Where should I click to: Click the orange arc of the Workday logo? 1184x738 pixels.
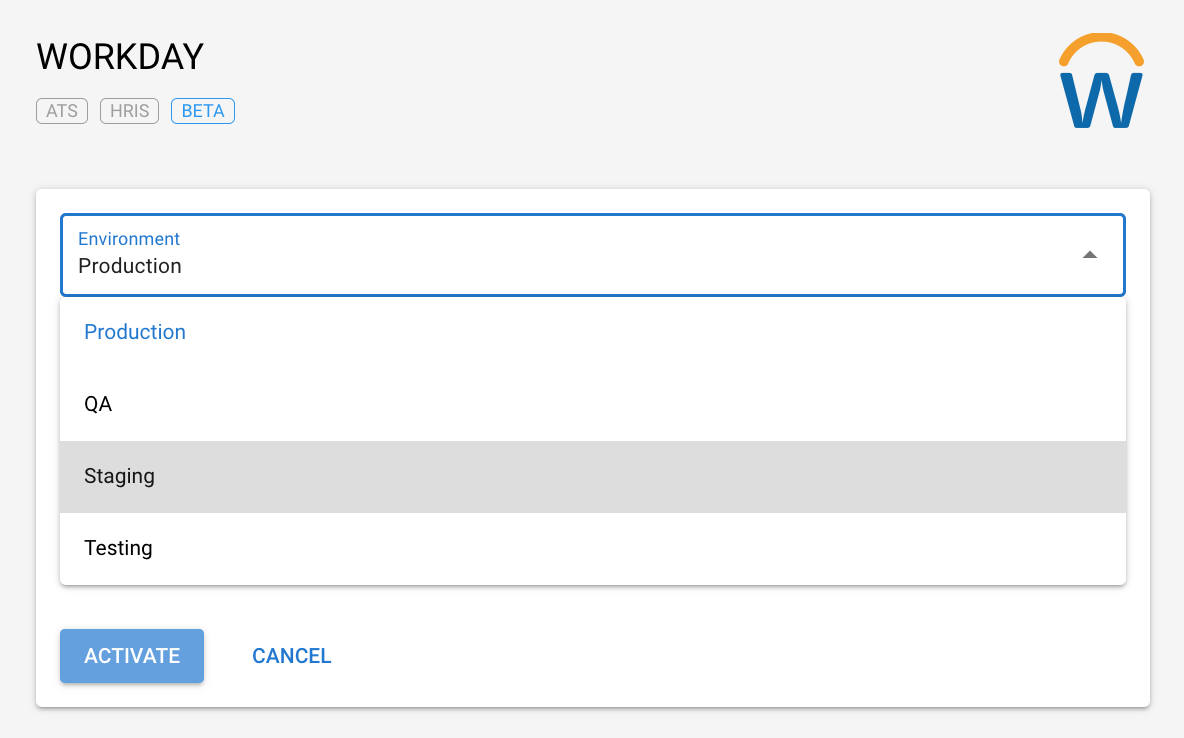click(1100, 40)
